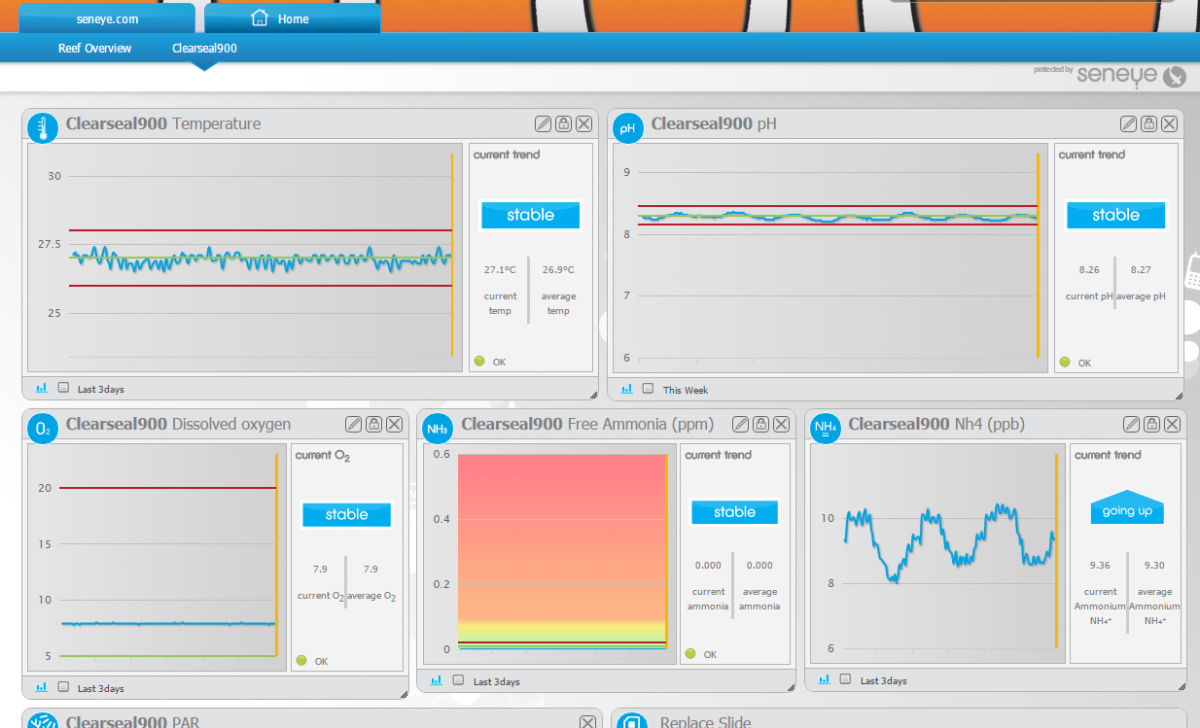Screen dimensions: 1200x728
Task: Switch pH widget to list view
Action: point(648,389)
